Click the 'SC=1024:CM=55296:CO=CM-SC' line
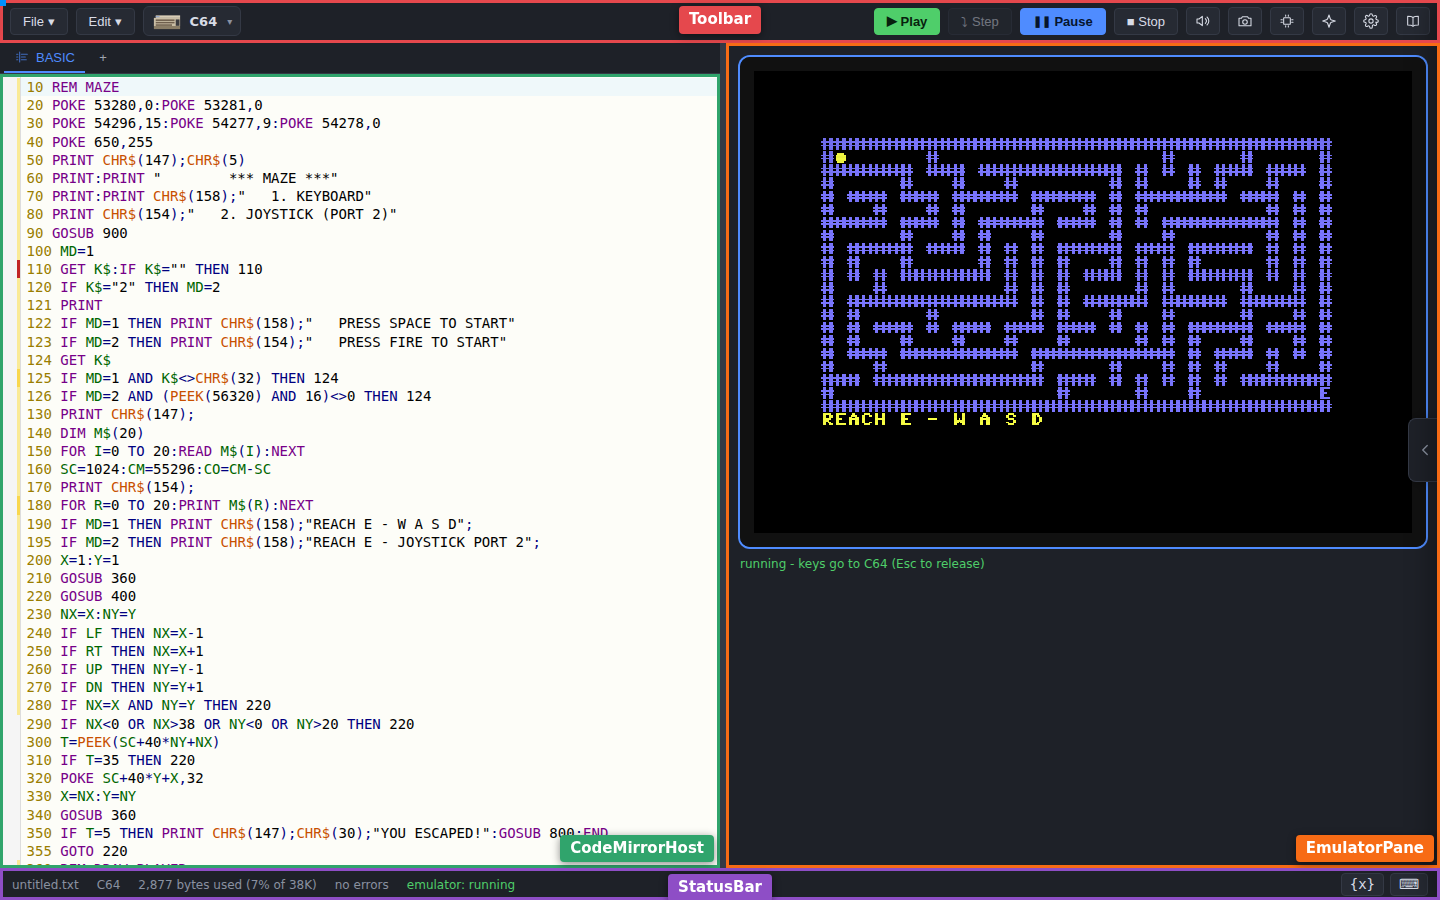The image size is (1440, 900). 370,469
